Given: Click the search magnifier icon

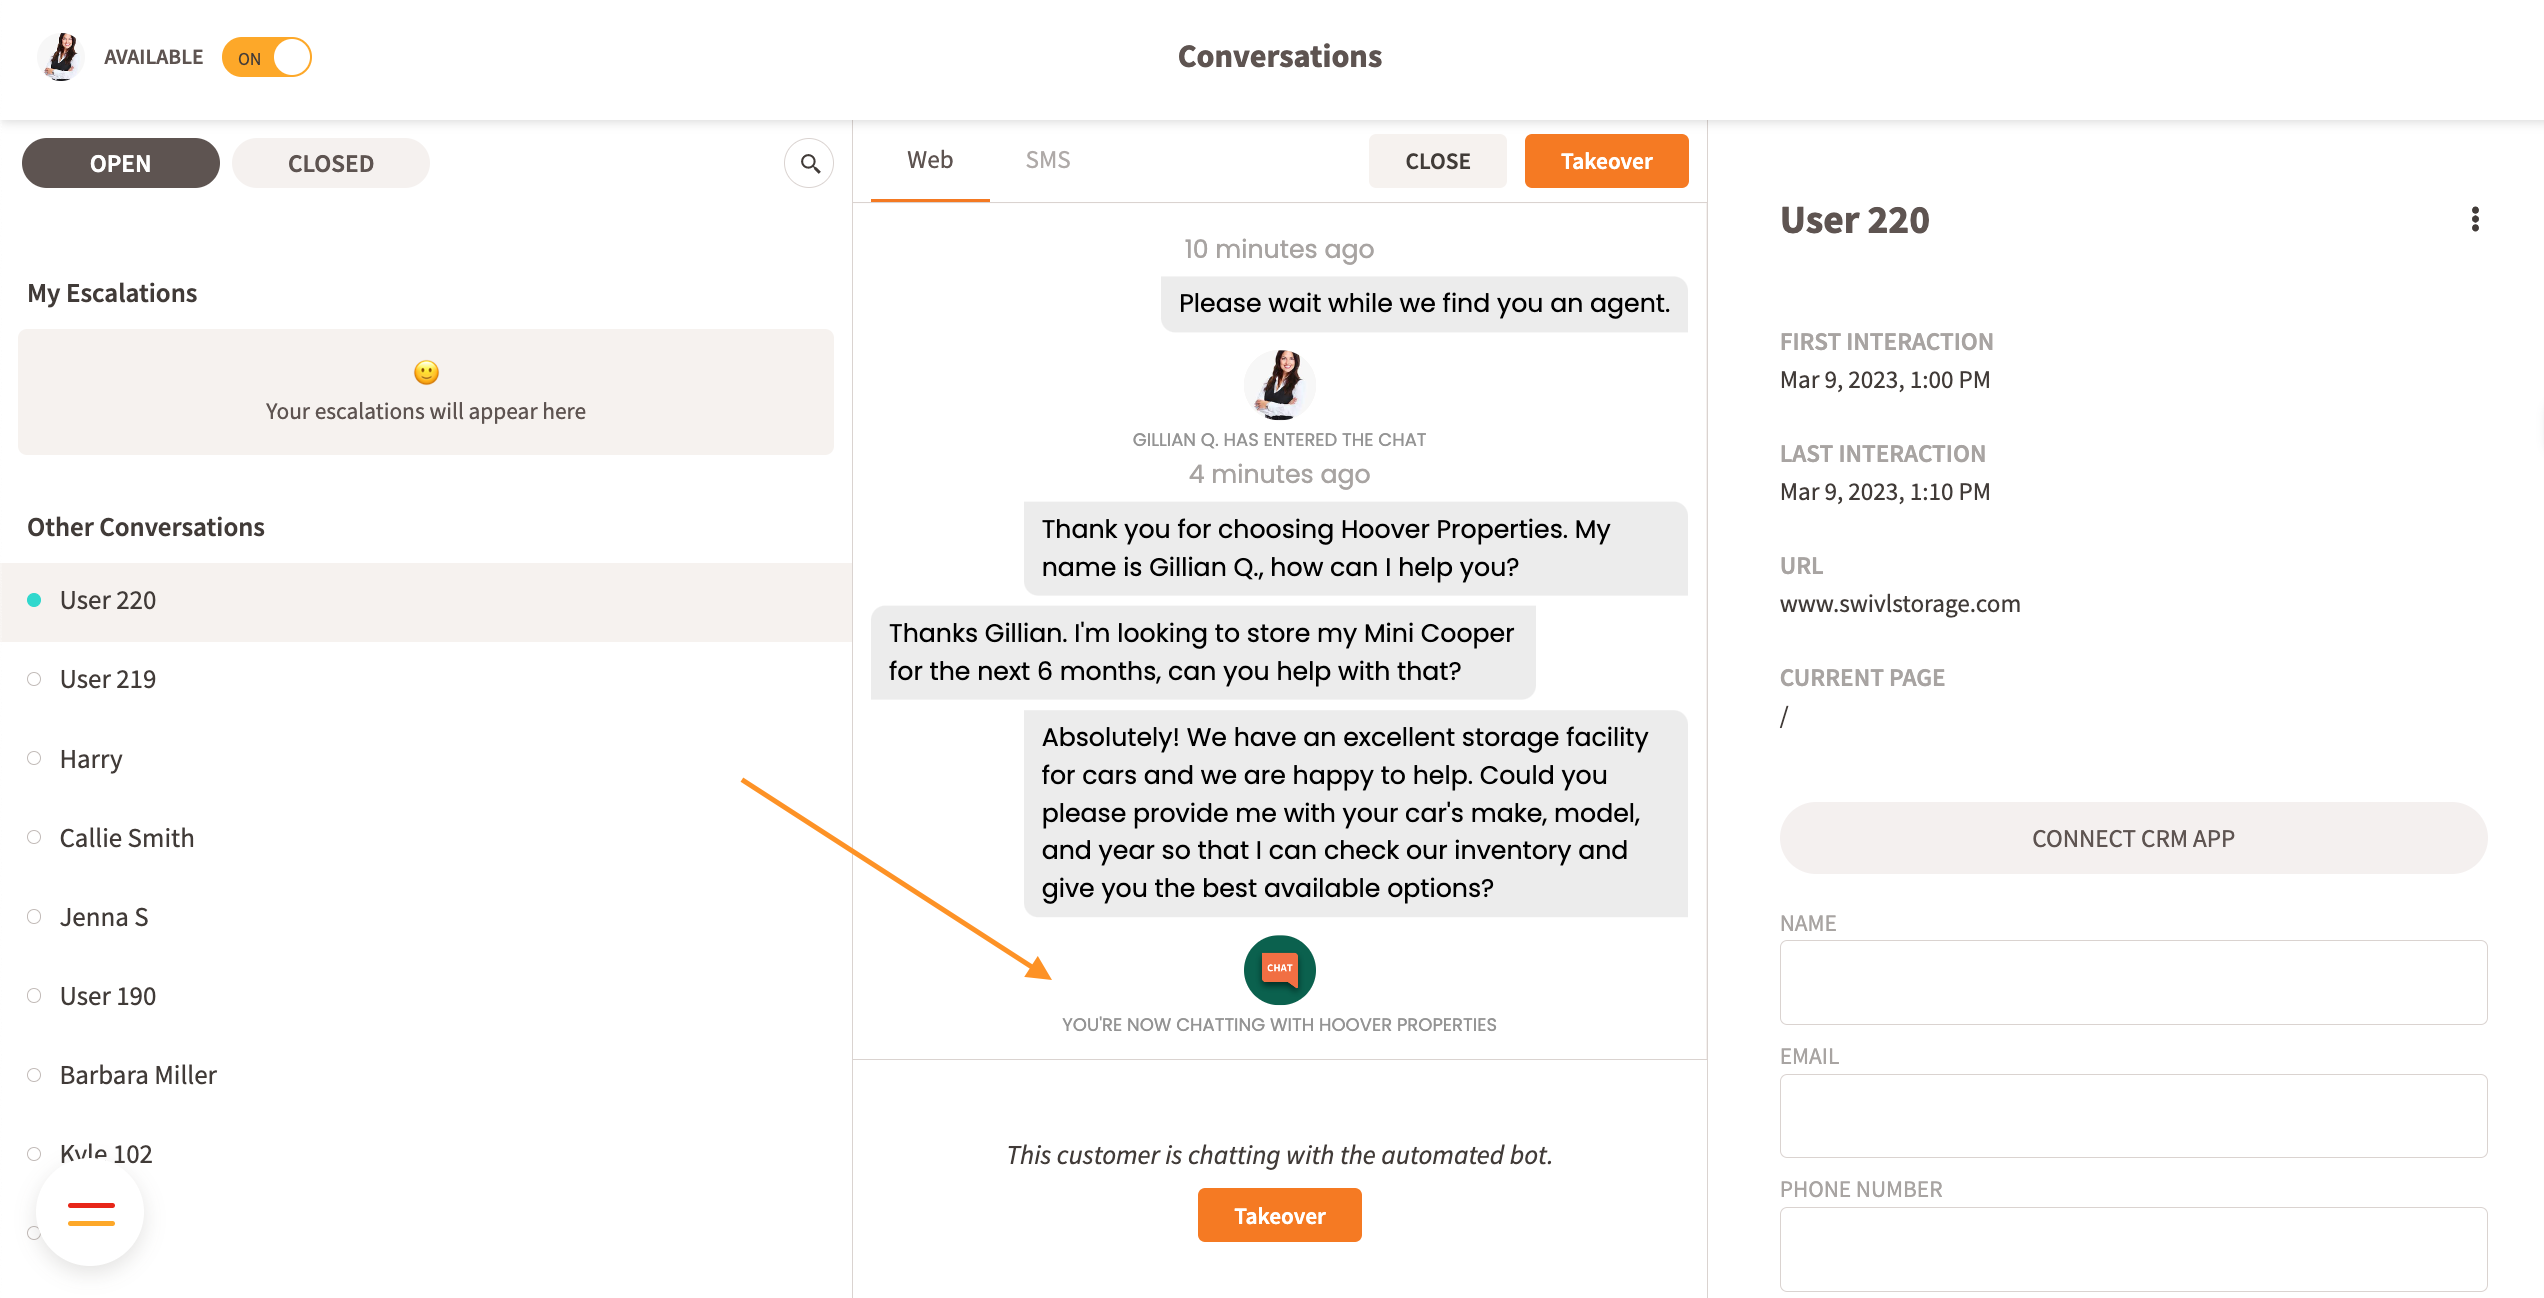Looking at the screenshot, I should coord(809,163).
